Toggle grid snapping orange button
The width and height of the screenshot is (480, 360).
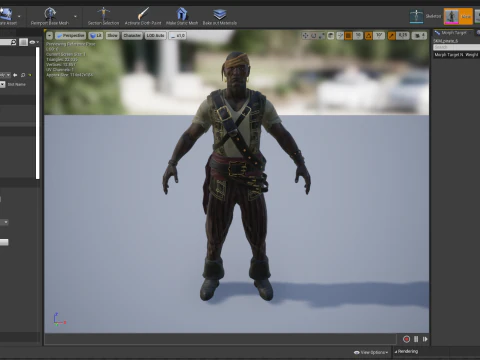point(348,35)
